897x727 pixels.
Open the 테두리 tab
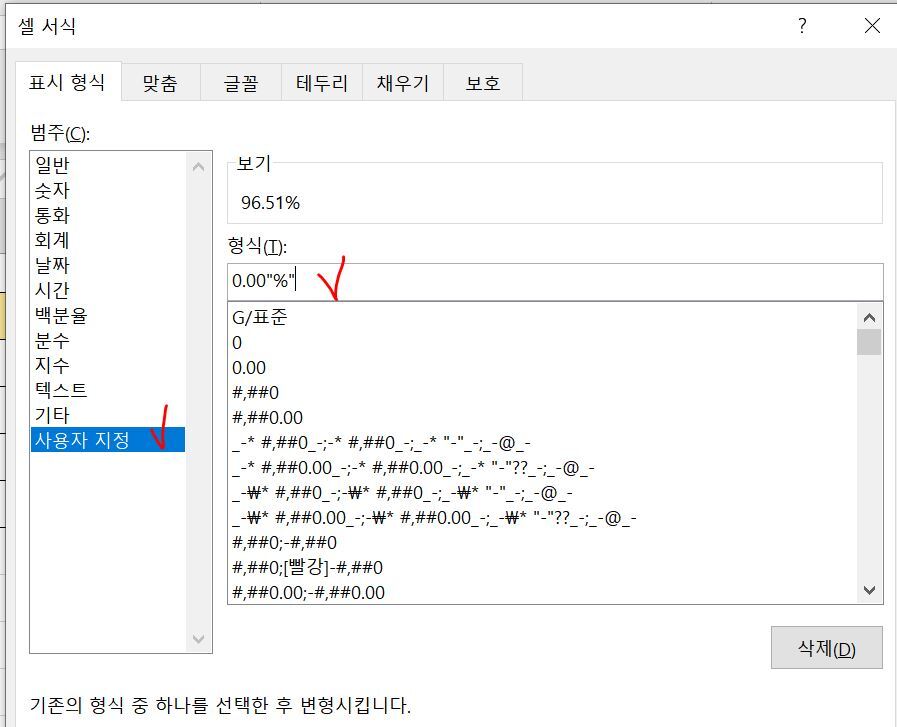pos(322,83)
